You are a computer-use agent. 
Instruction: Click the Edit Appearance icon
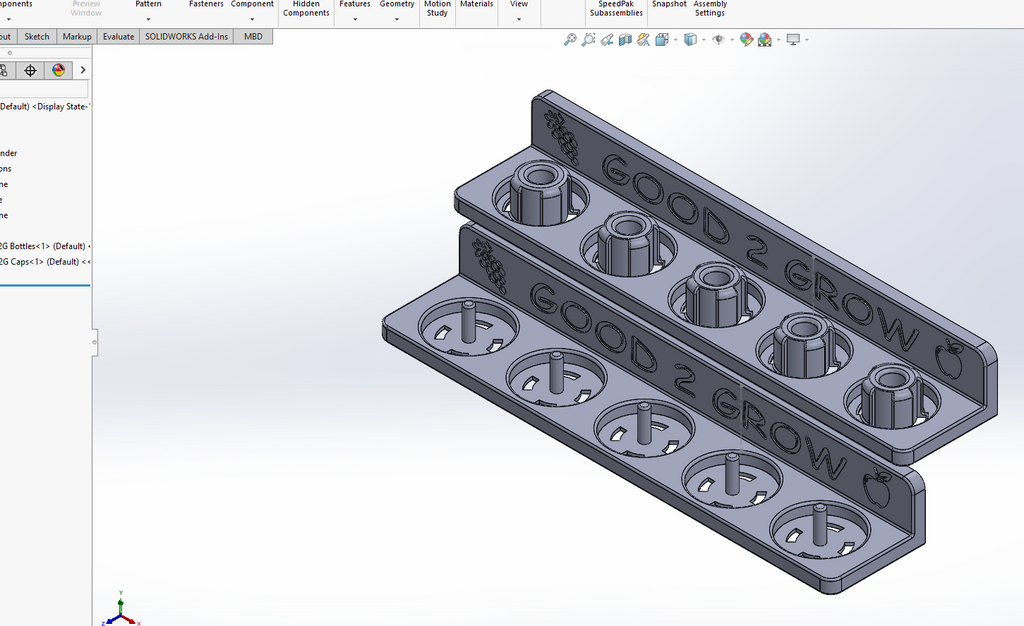[746, 40]
